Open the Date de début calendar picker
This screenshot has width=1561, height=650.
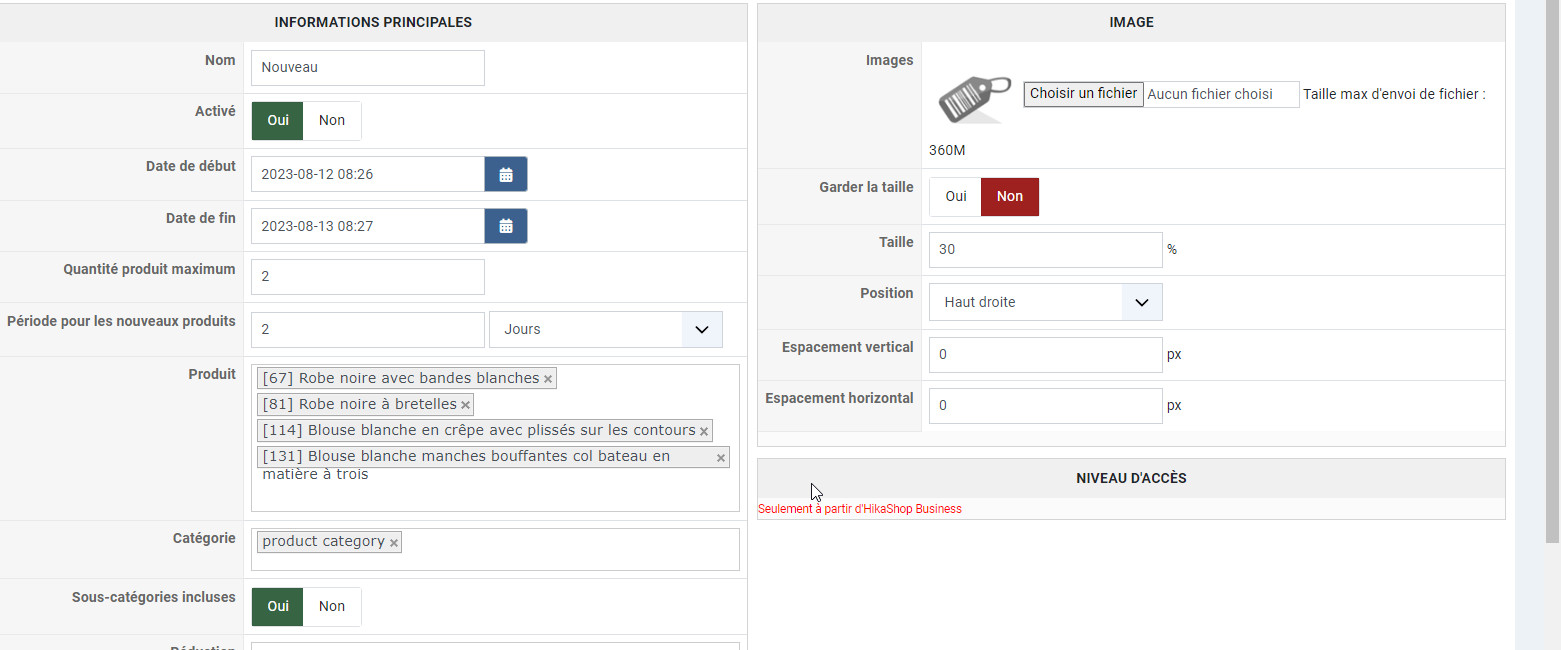coord(506,174)
